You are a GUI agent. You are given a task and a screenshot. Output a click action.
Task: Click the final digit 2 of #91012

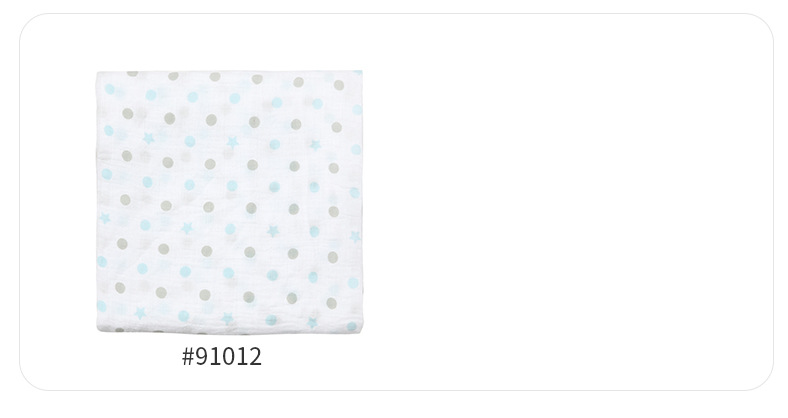[x=255, y=357]
